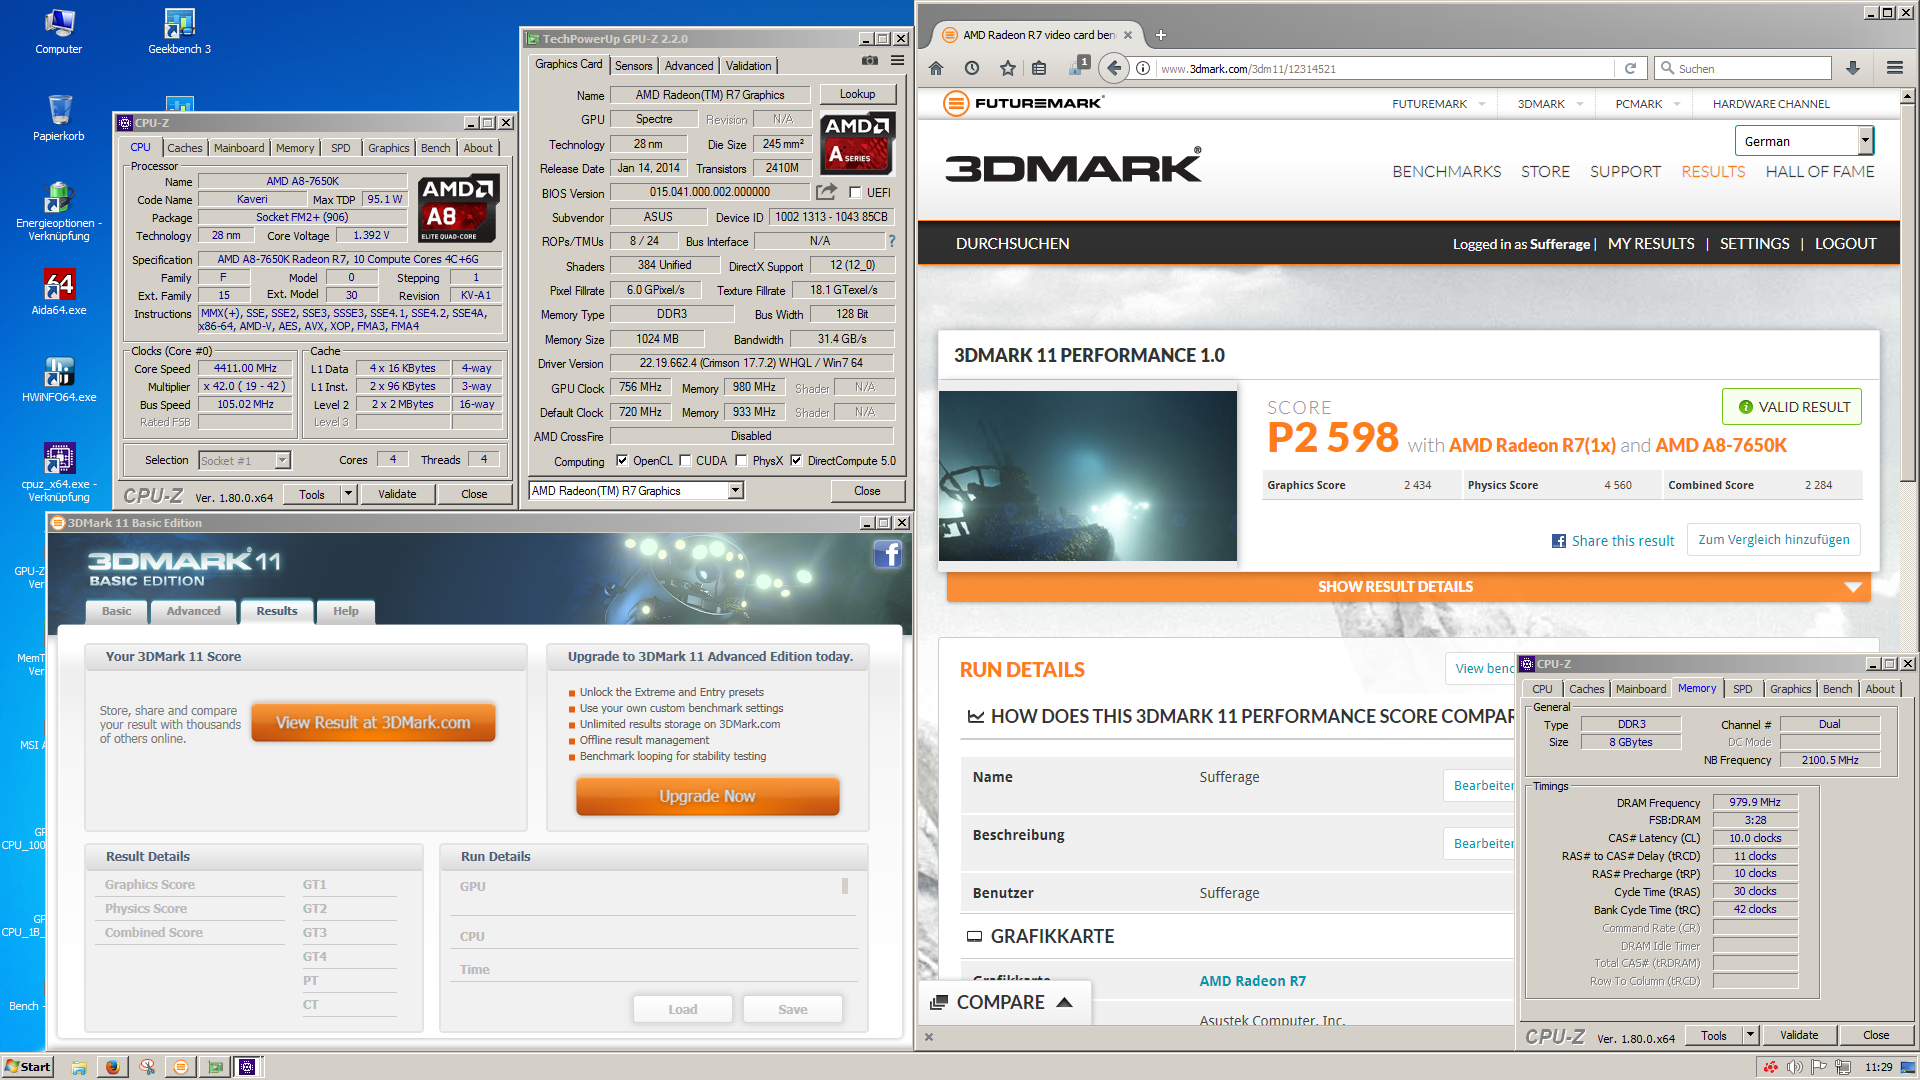Switch to Mainboard tab in CPU-Z processor window
Screen dimensions: 1920x1080
tap(239, 148)
